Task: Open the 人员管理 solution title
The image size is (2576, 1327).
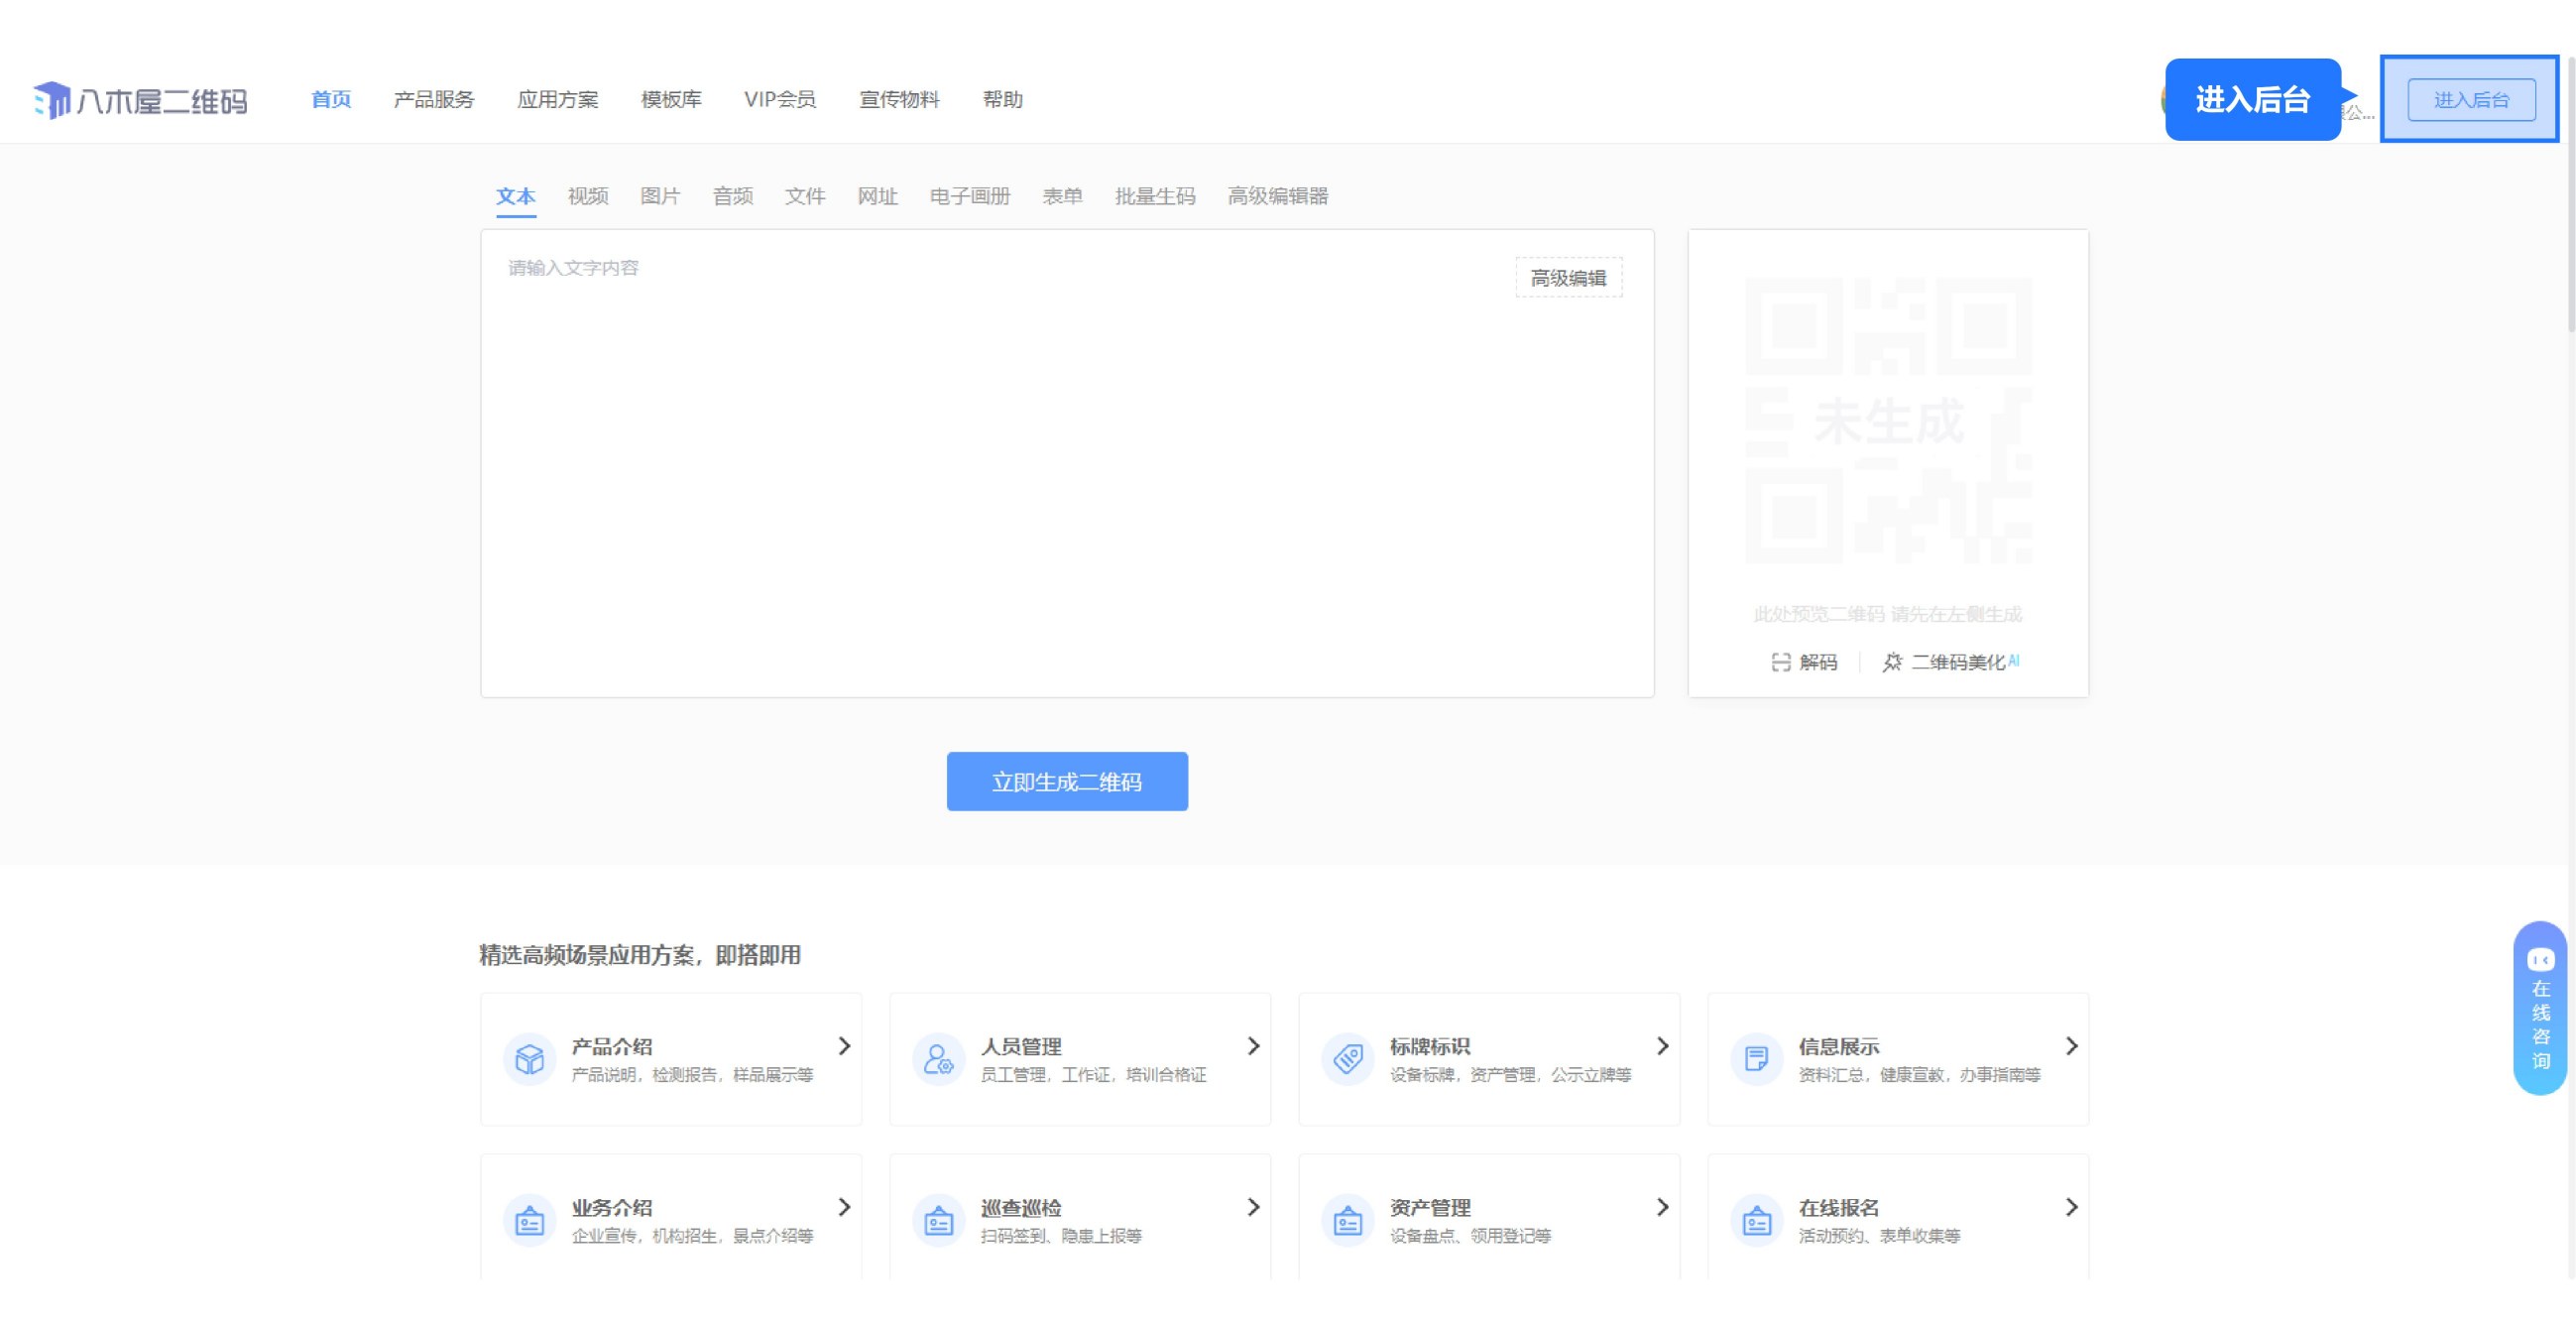Action: click(1021, 1046)
